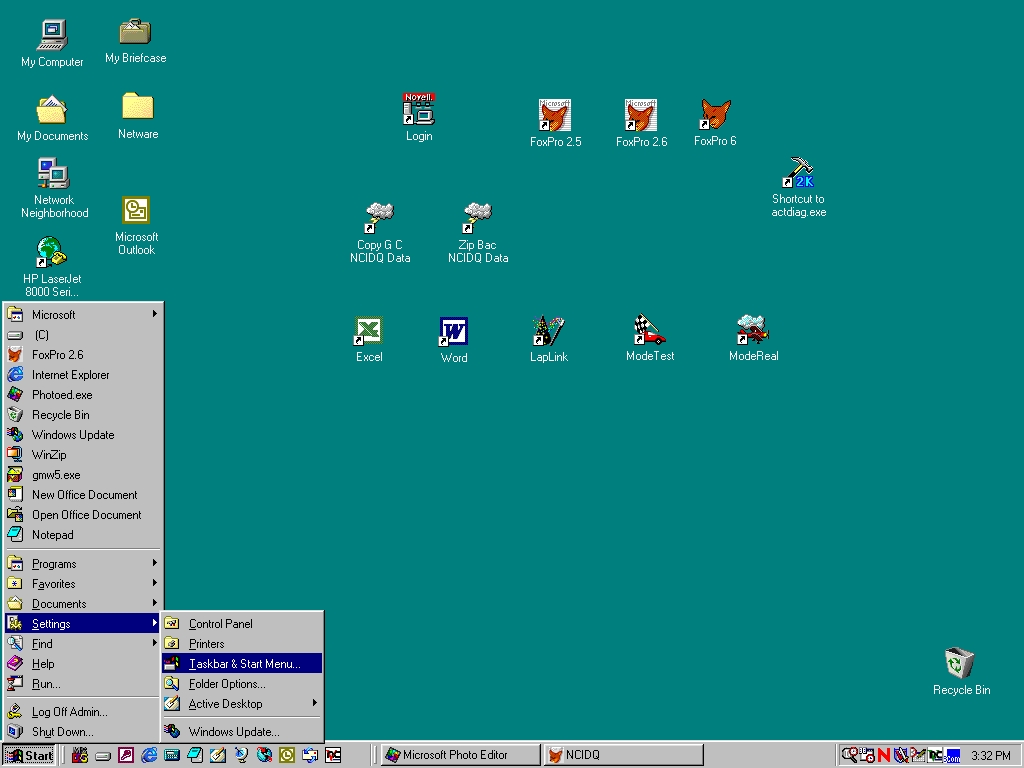Click the antivirus shield tray icon

901,755
